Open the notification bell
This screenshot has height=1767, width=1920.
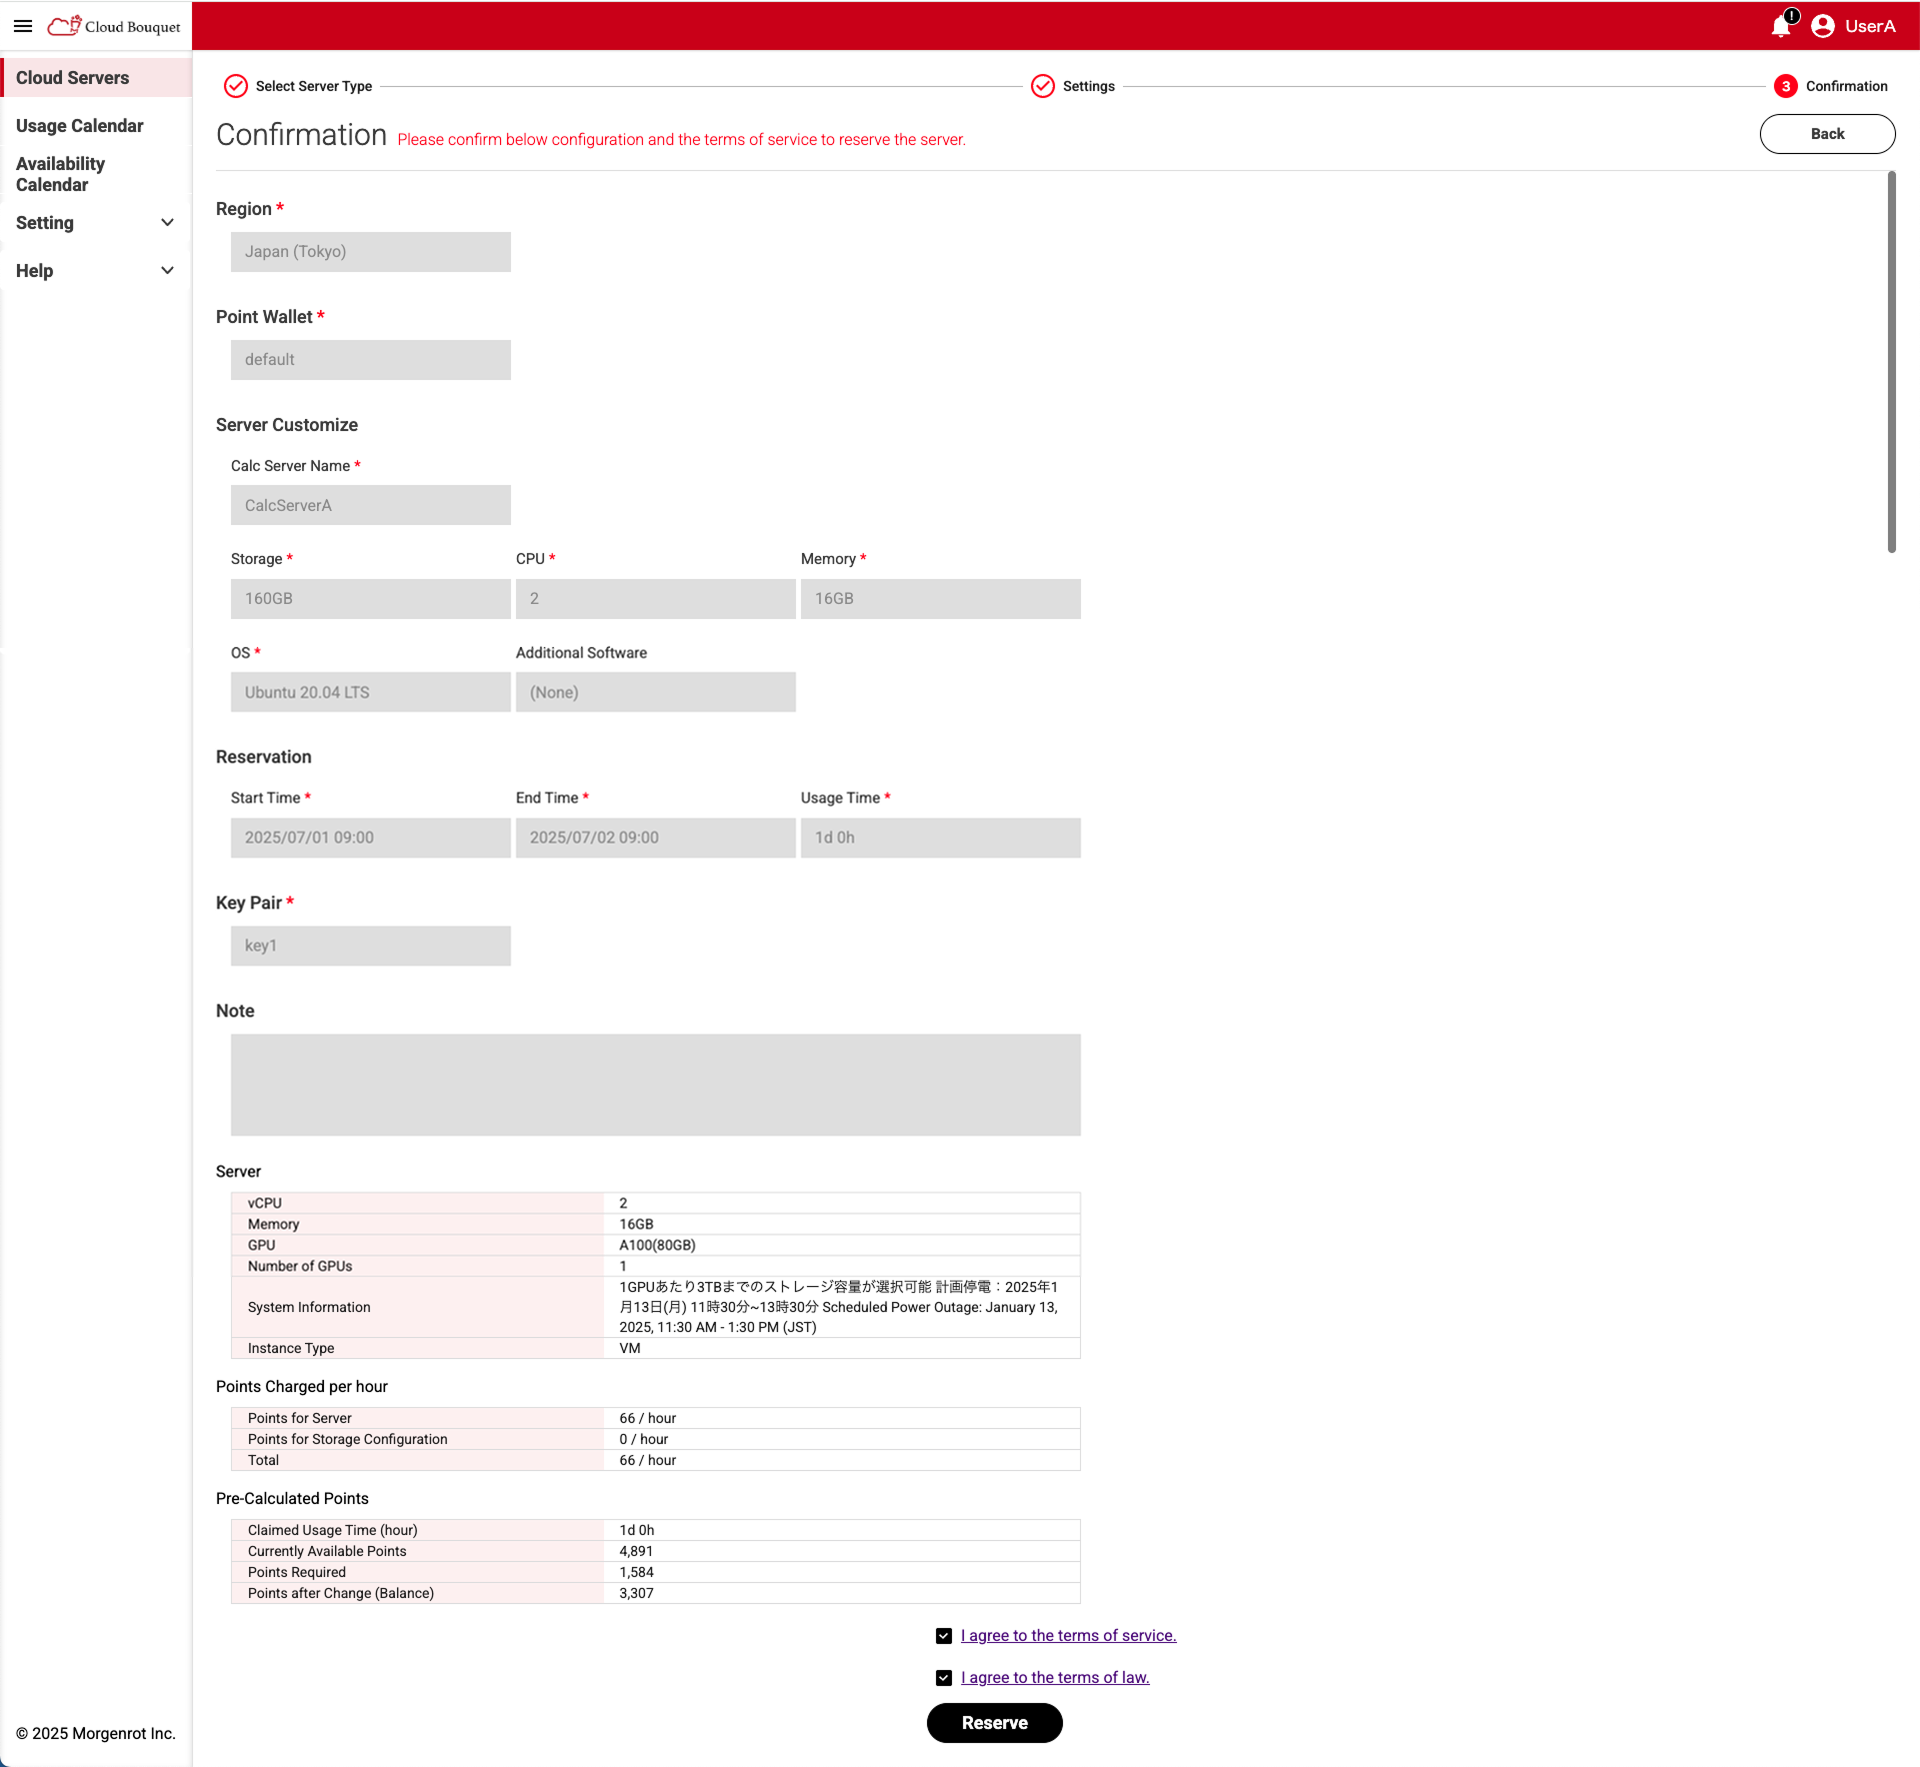click(1780, 28)
